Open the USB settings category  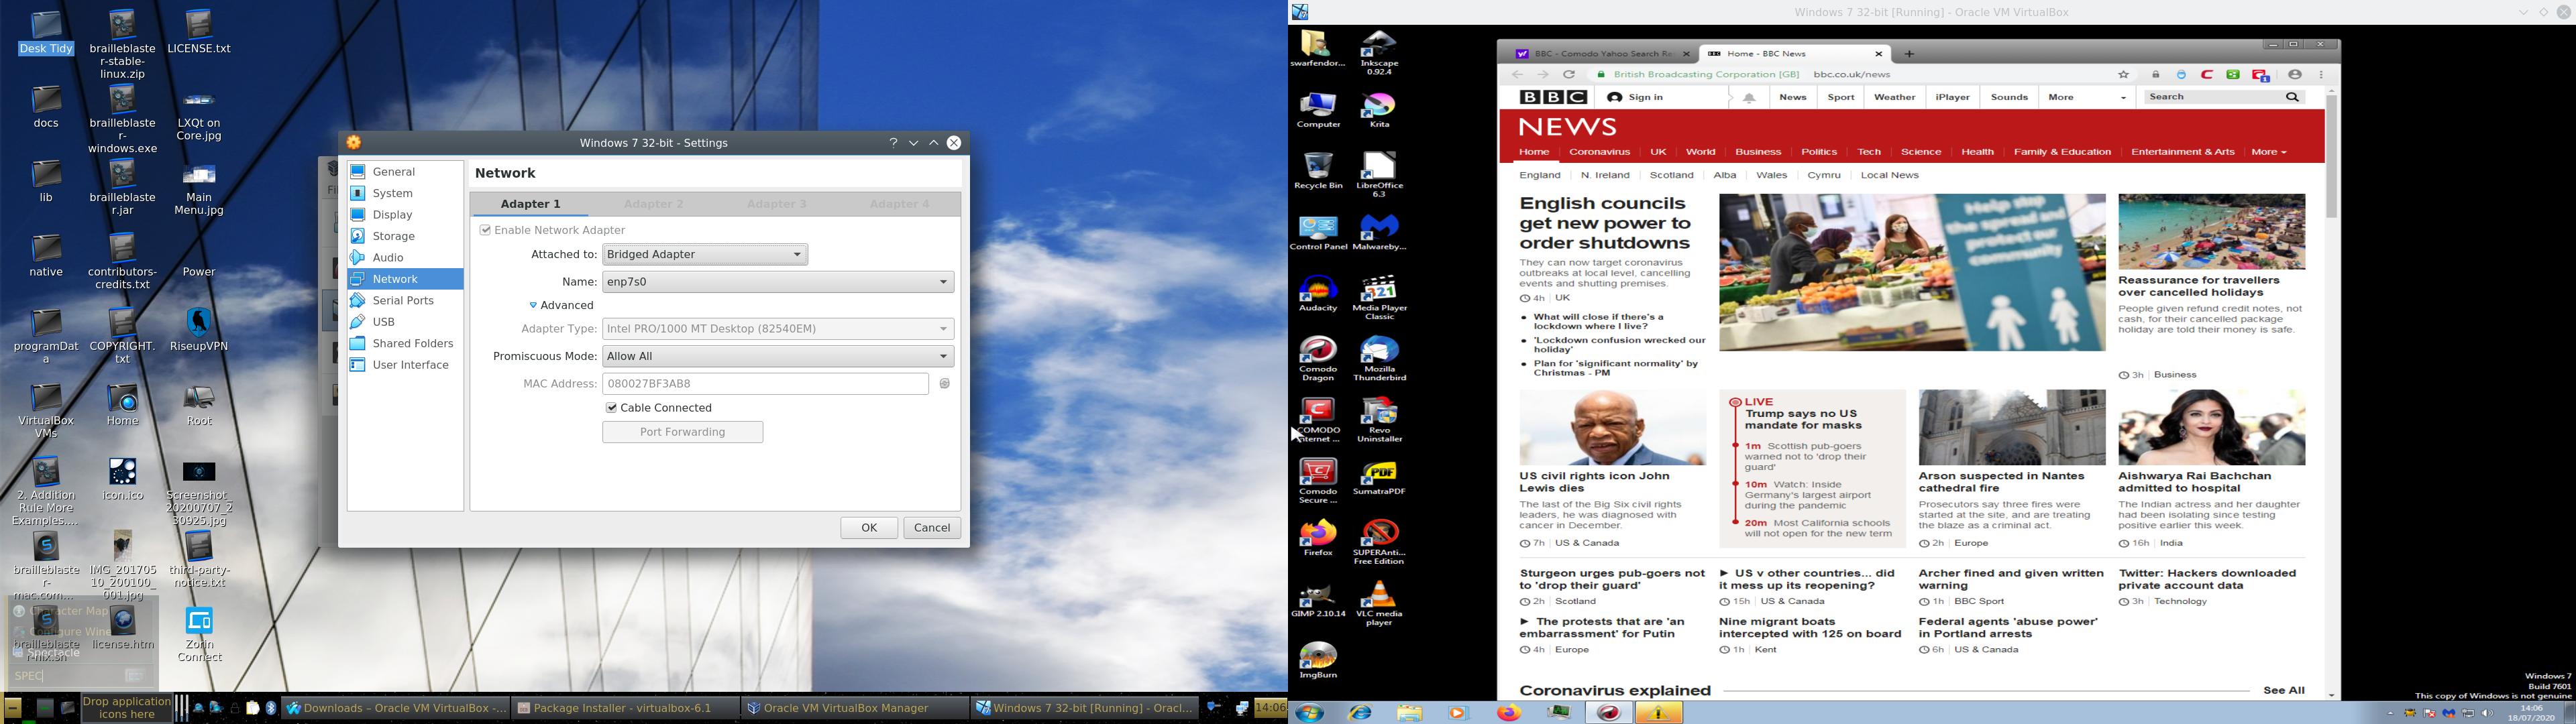tap(383, 322)
